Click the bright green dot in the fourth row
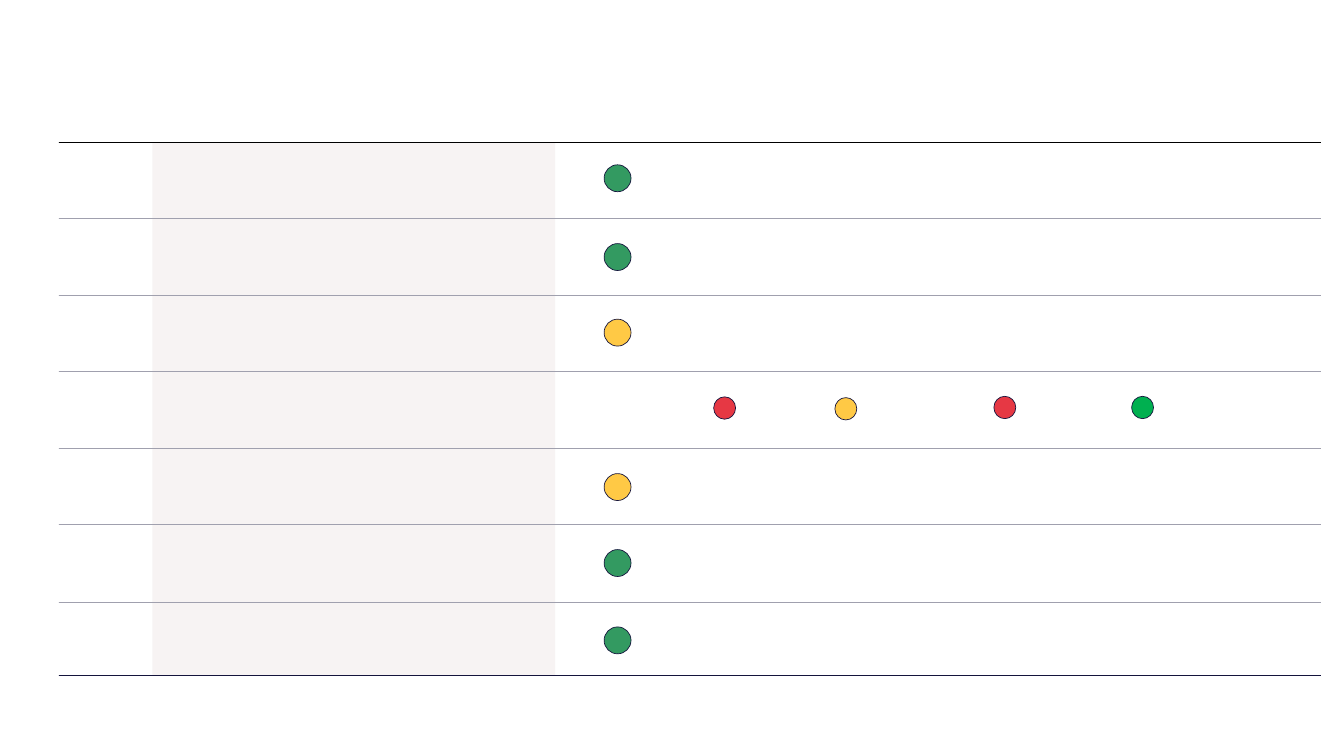The height and width of the screenshot is (750, 1333). tap(1142, 408)
